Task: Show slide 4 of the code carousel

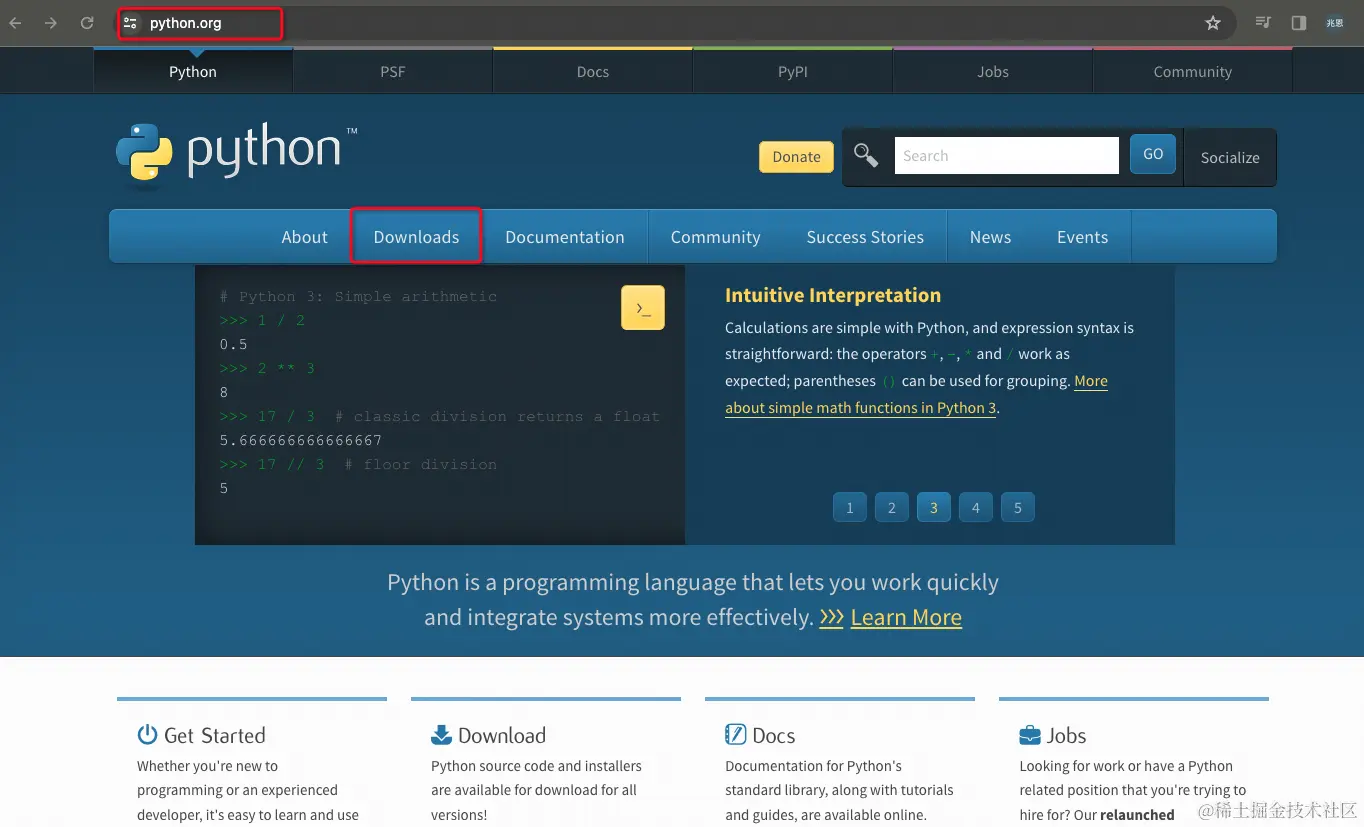Action: [976, 507]
